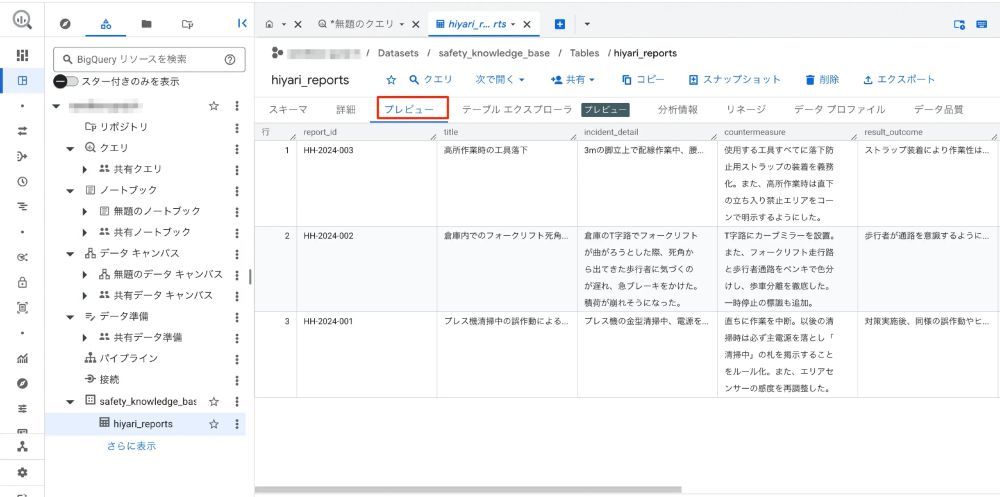Image resolution: width=1000 pixels, height=497 pixels.
Task: Click the top-right window settings icon
Action: 959,24
